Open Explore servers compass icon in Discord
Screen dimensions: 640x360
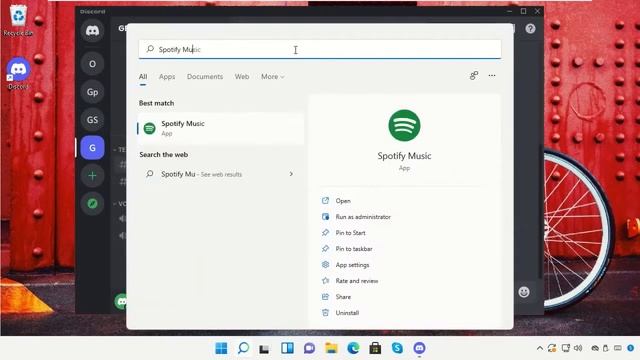[x=92, y=203]
